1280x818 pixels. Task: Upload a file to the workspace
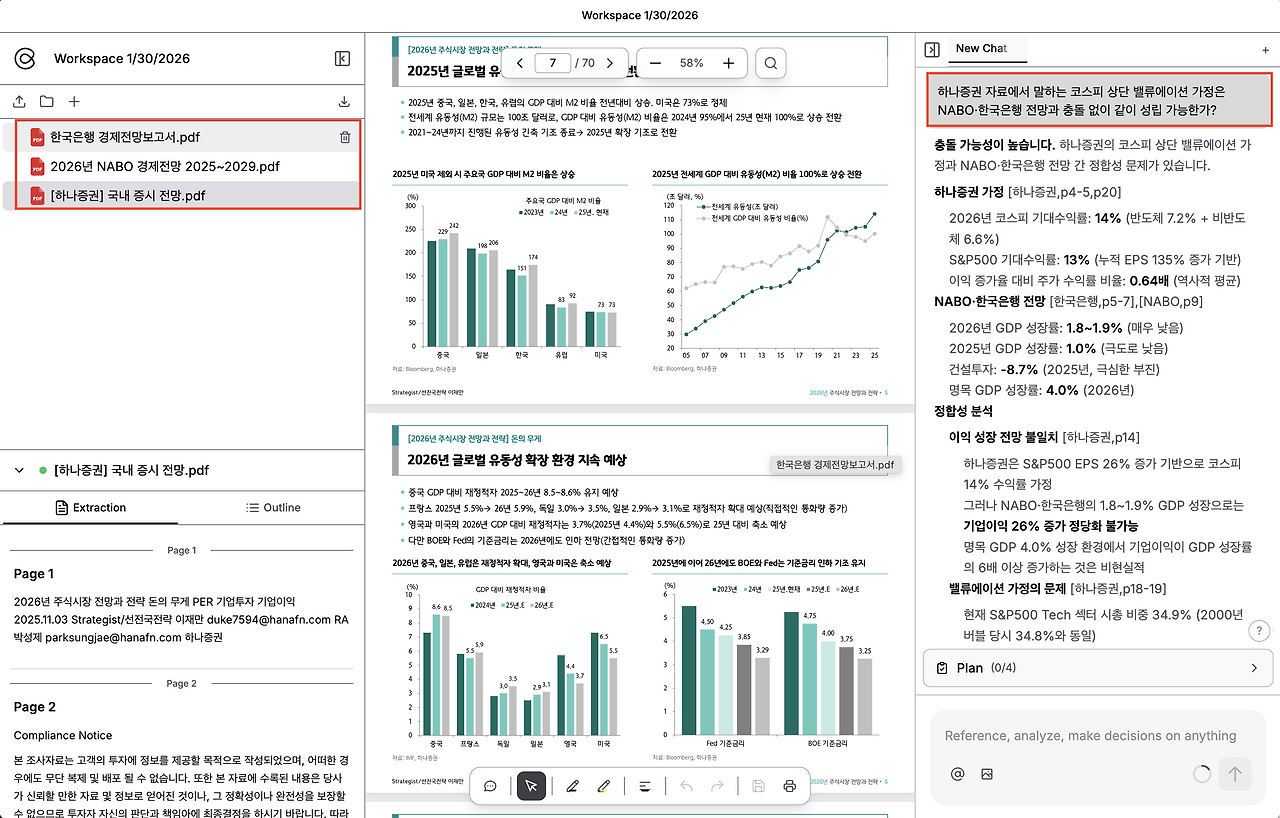coord(17,101)
